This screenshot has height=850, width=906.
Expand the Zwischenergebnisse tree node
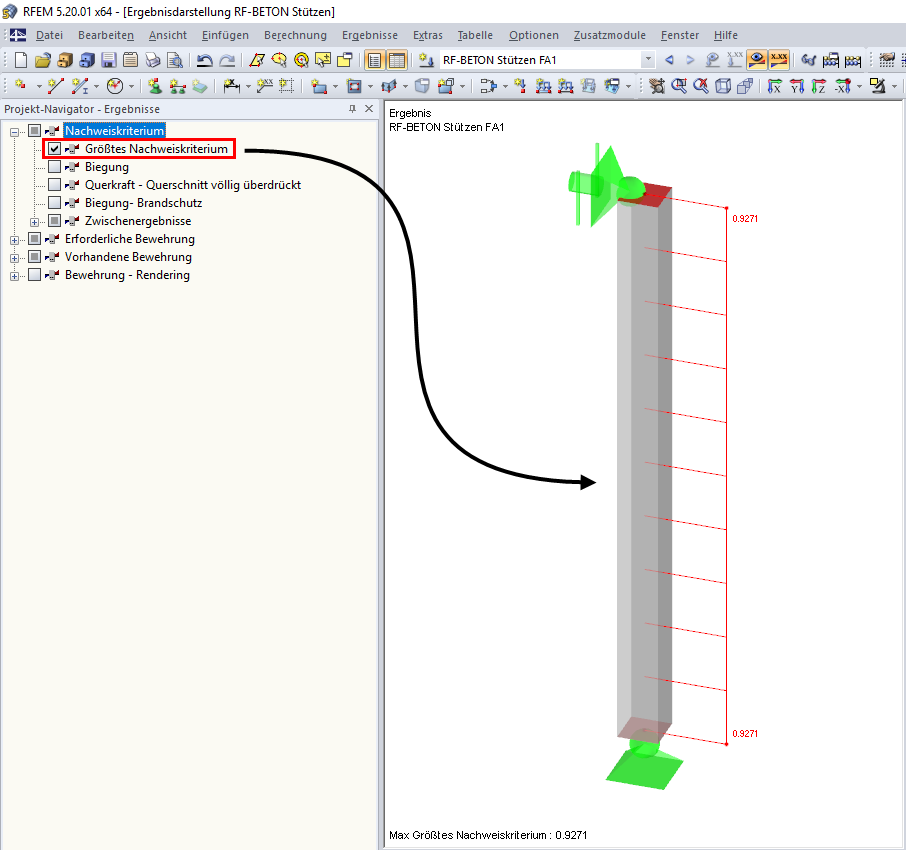[x=35, y=222]
